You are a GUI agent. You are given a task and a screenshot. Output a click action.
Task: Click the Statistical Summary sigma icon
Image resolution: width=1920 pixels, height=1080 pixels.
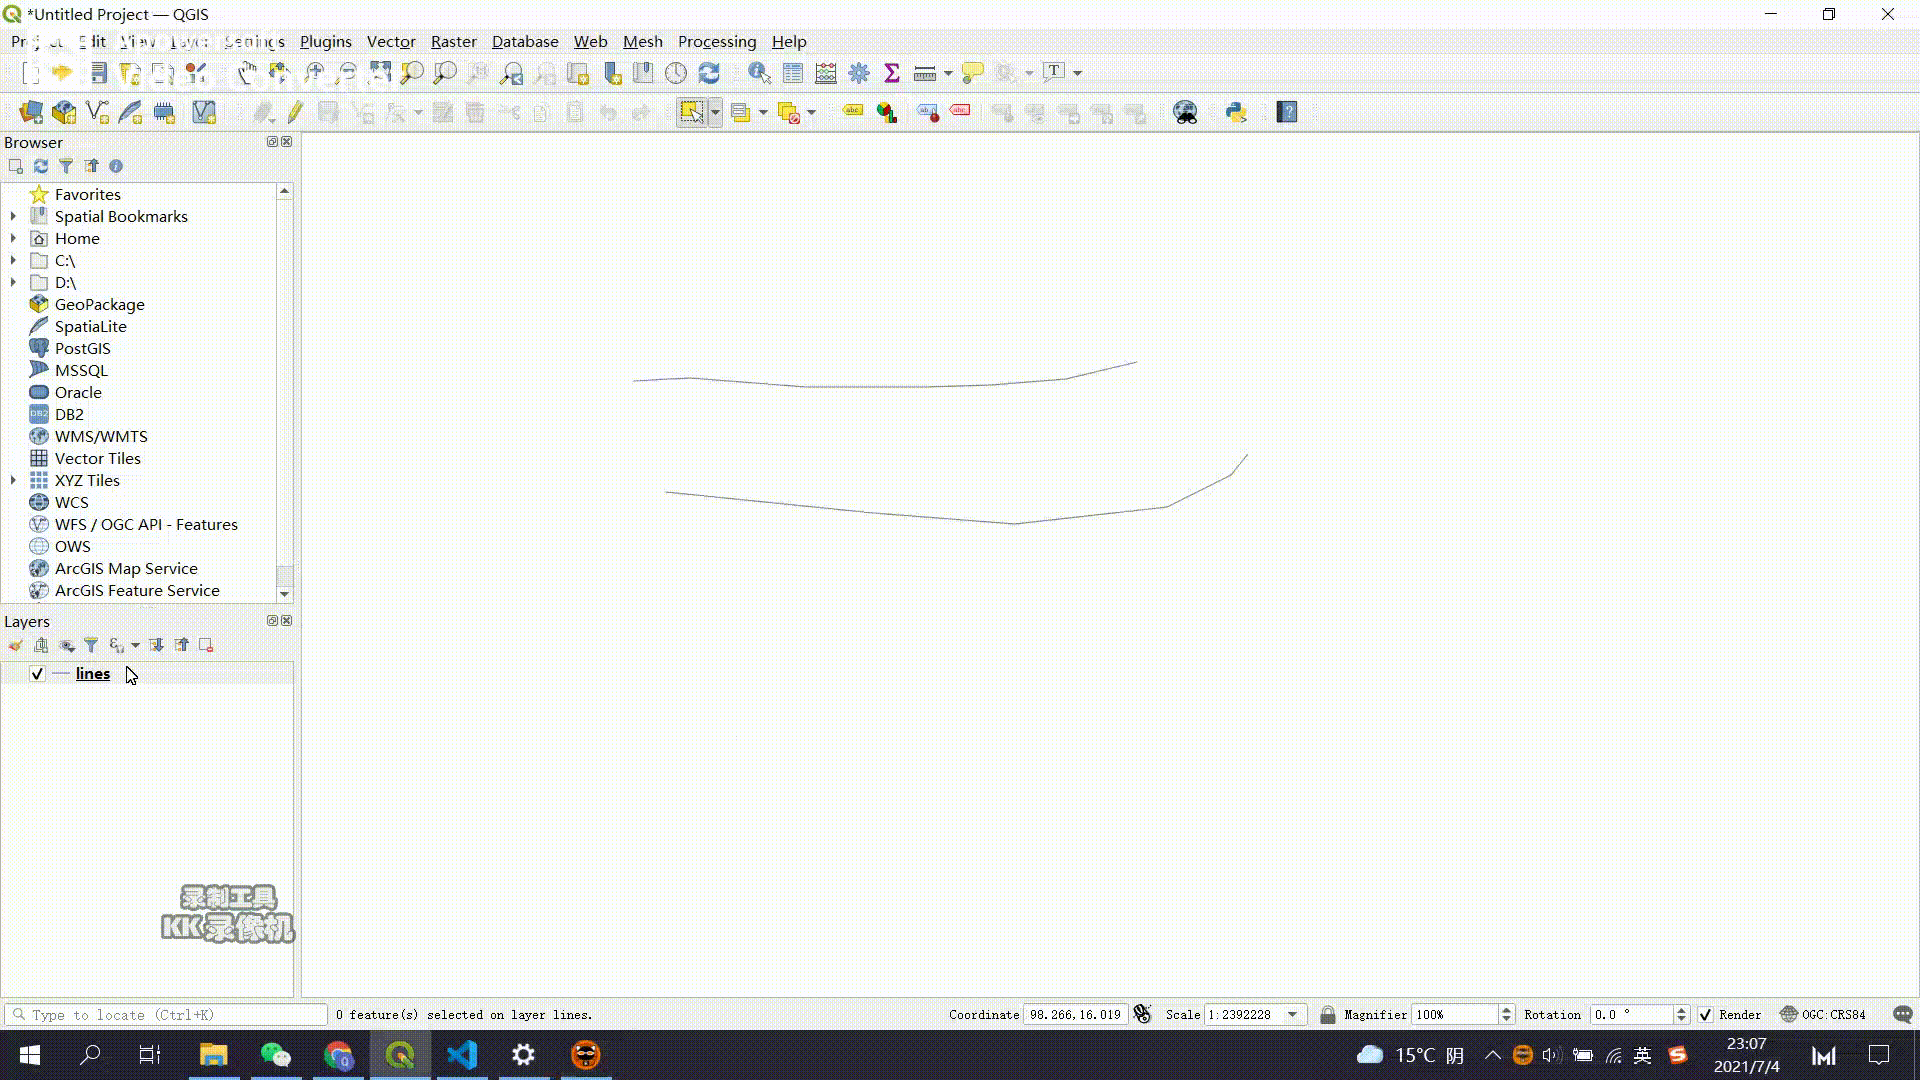892,73
